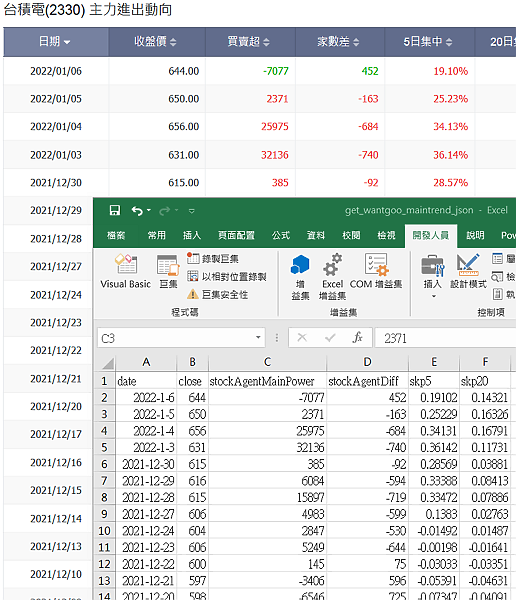Screen dimensions: 516x600
Task: Switch to the 插入 ribbon tab
Action: click(x=192, y=235)
